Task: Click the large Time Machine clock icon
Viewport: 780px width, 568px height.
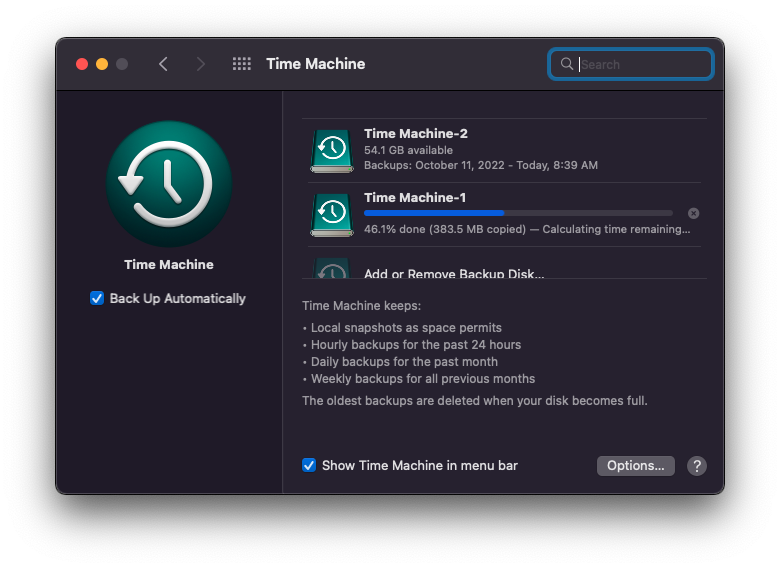Action: click(x=169, y=184)
